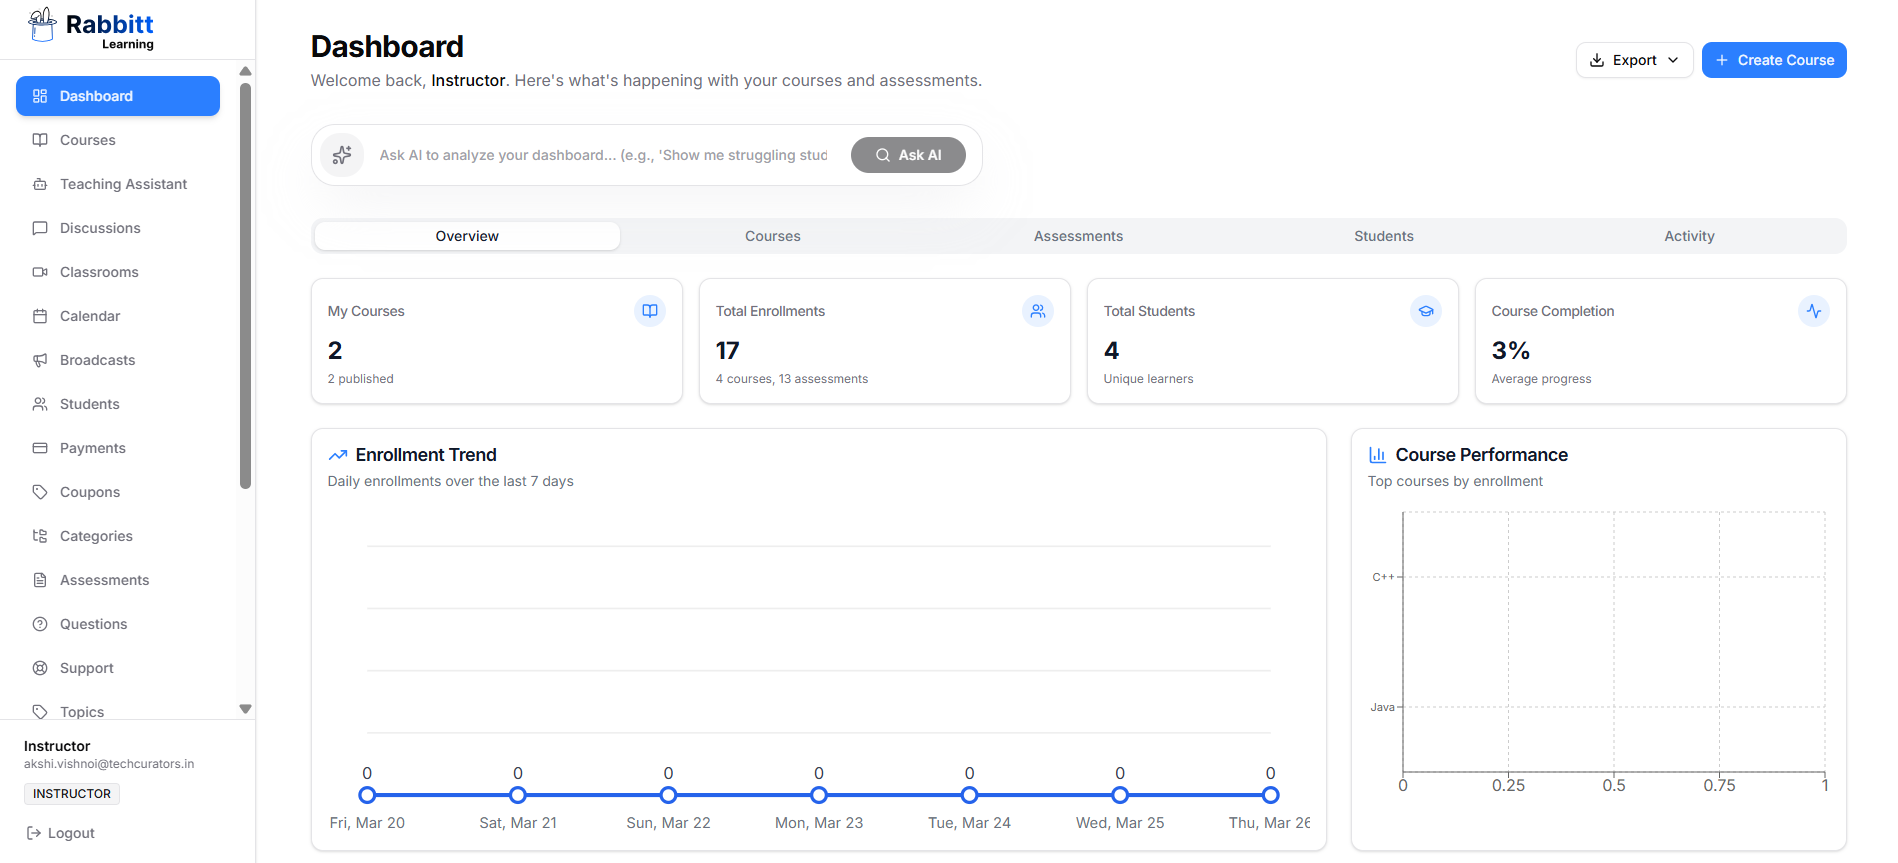
Task: Click the activity pulse icon on Course Completion
Action: pos(1814,311)
